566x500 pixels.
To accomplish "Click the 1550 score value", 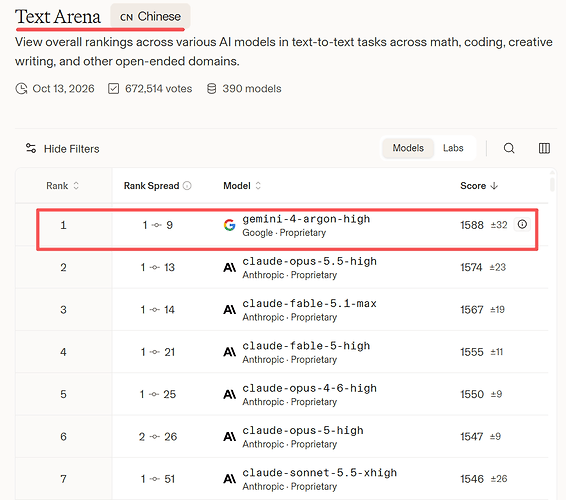I will [471, 394].
